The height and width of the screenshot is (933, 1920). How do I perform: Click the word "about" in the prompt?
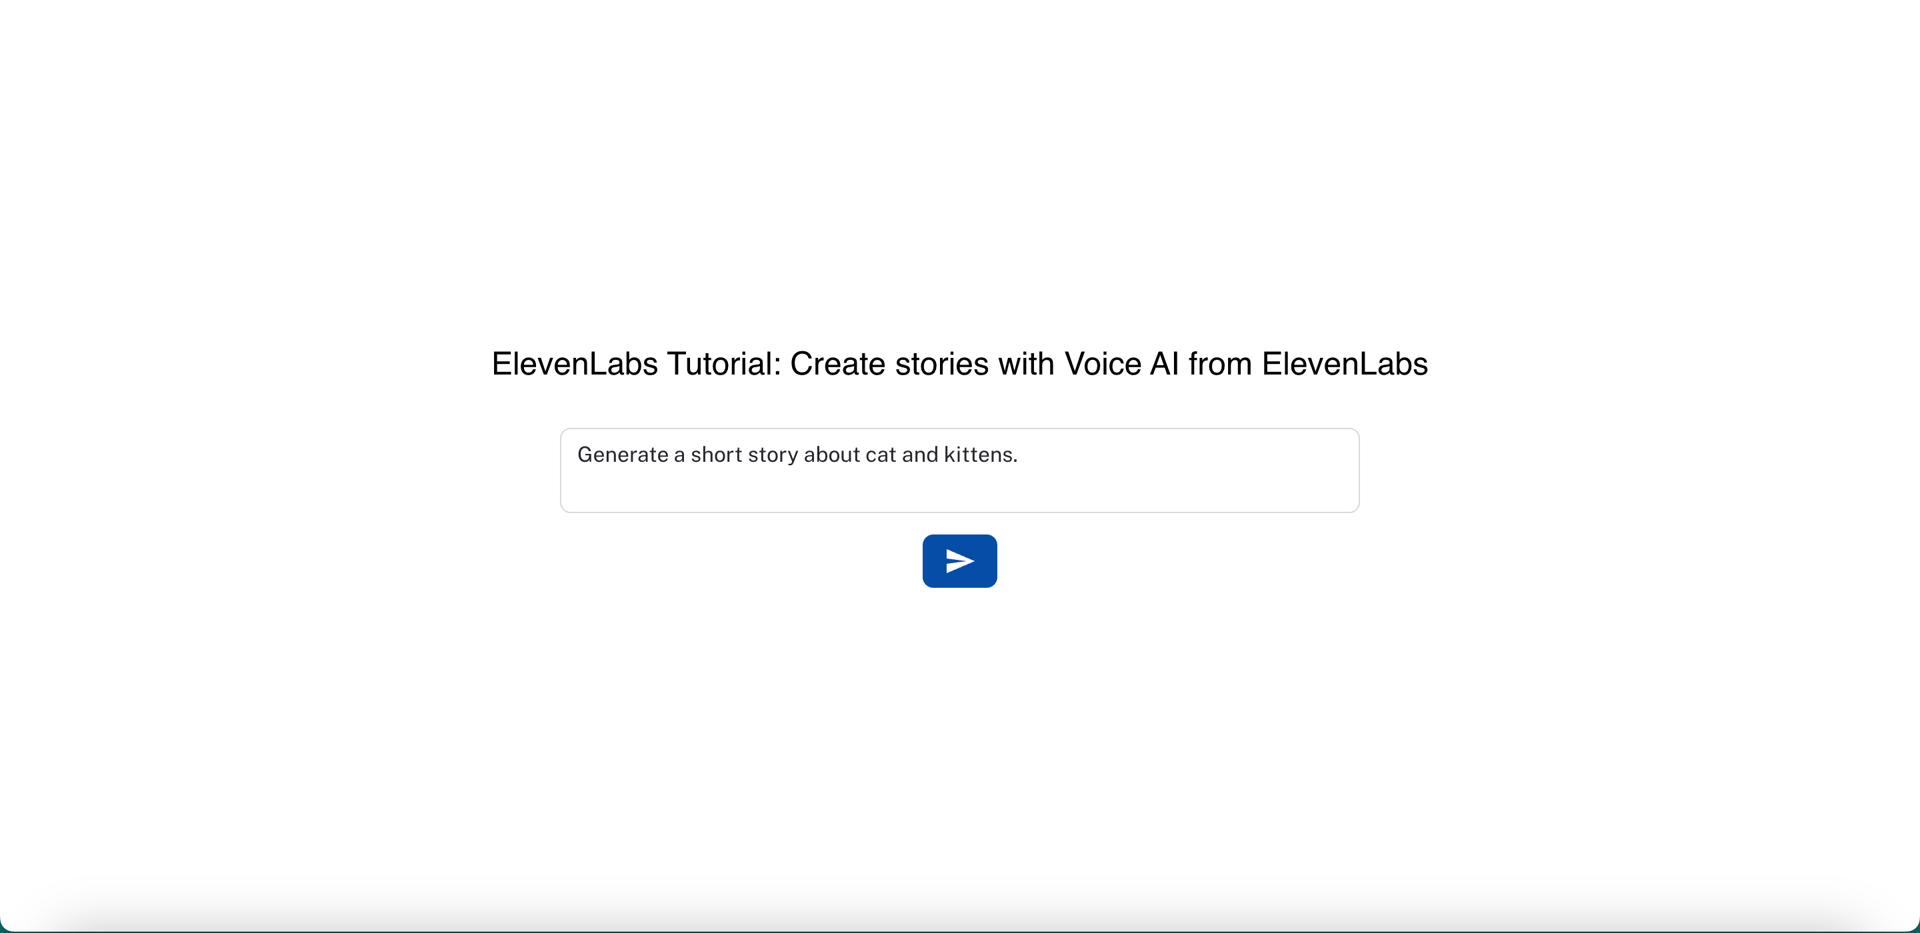(832, 455)
